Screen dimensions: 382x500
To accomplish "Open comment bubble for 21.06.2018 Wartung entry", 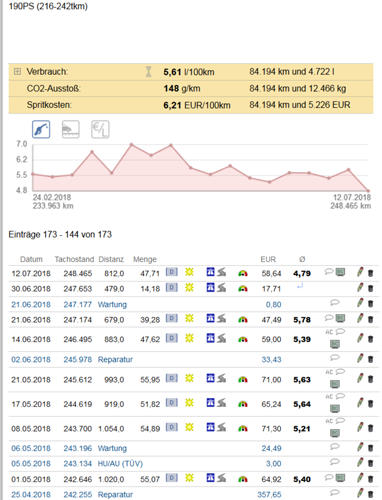I will click(x=335, y=303).
